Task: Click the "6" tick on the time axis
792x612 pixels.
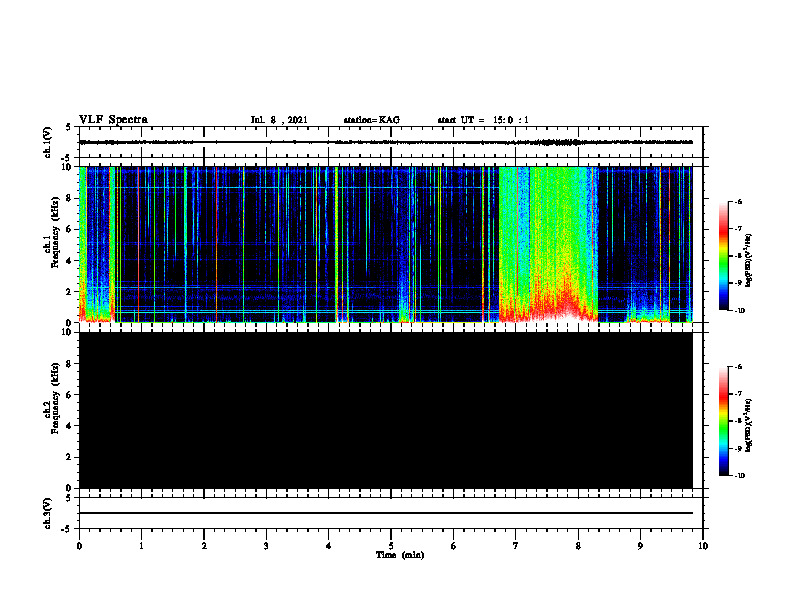Action: (454, 546)
